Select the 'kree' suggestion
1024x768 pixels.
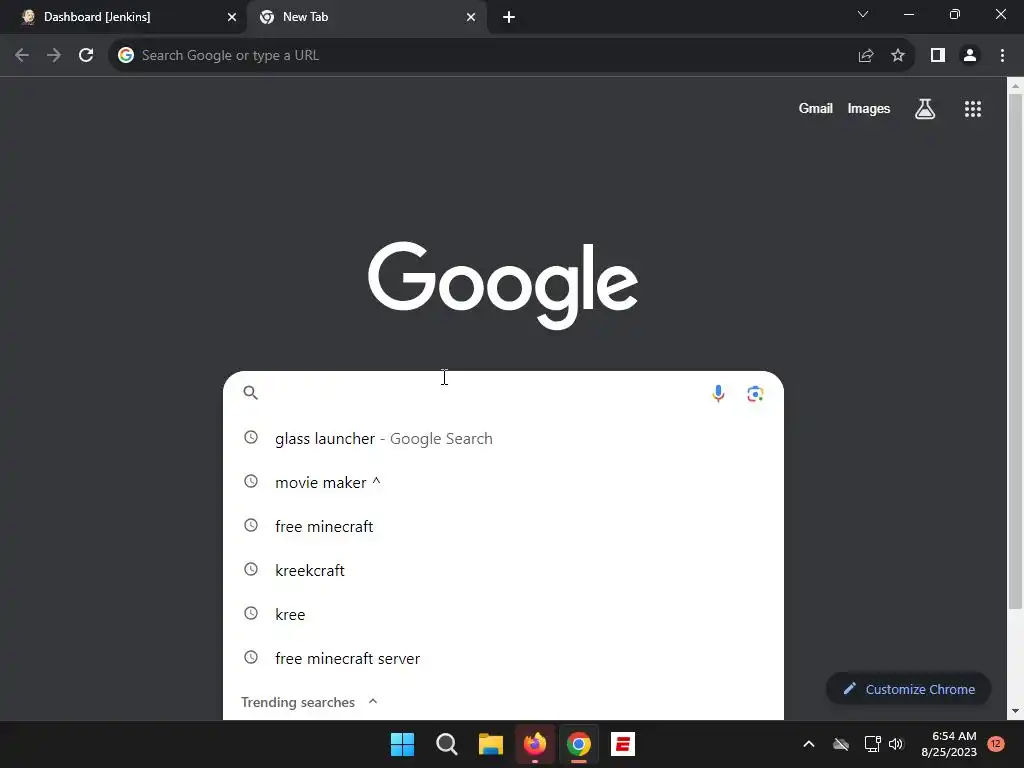[503, 614]
